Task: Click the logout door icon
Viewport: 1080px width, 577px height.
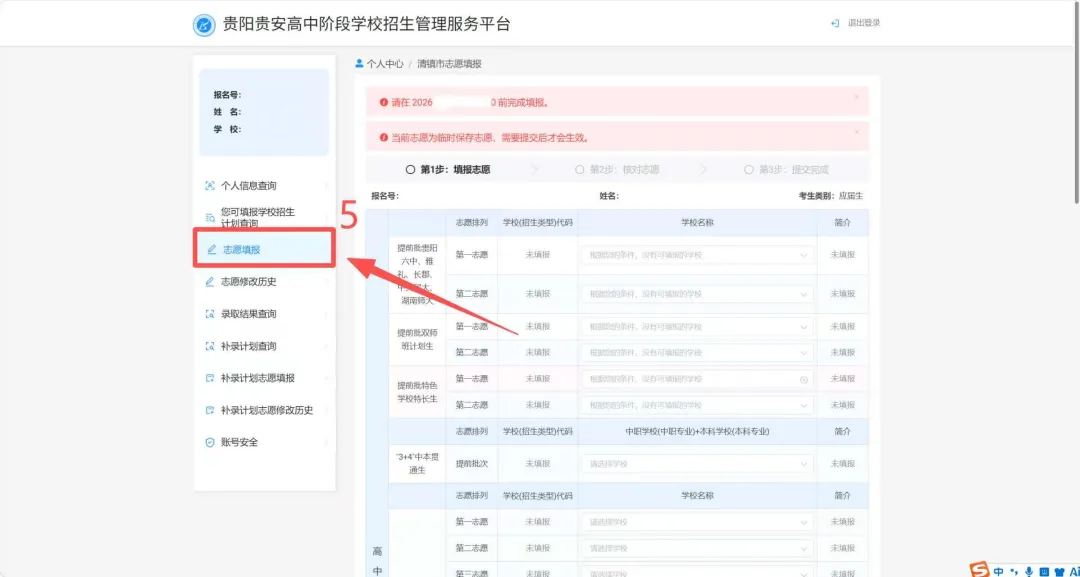Action: click(x=835, y=23)
